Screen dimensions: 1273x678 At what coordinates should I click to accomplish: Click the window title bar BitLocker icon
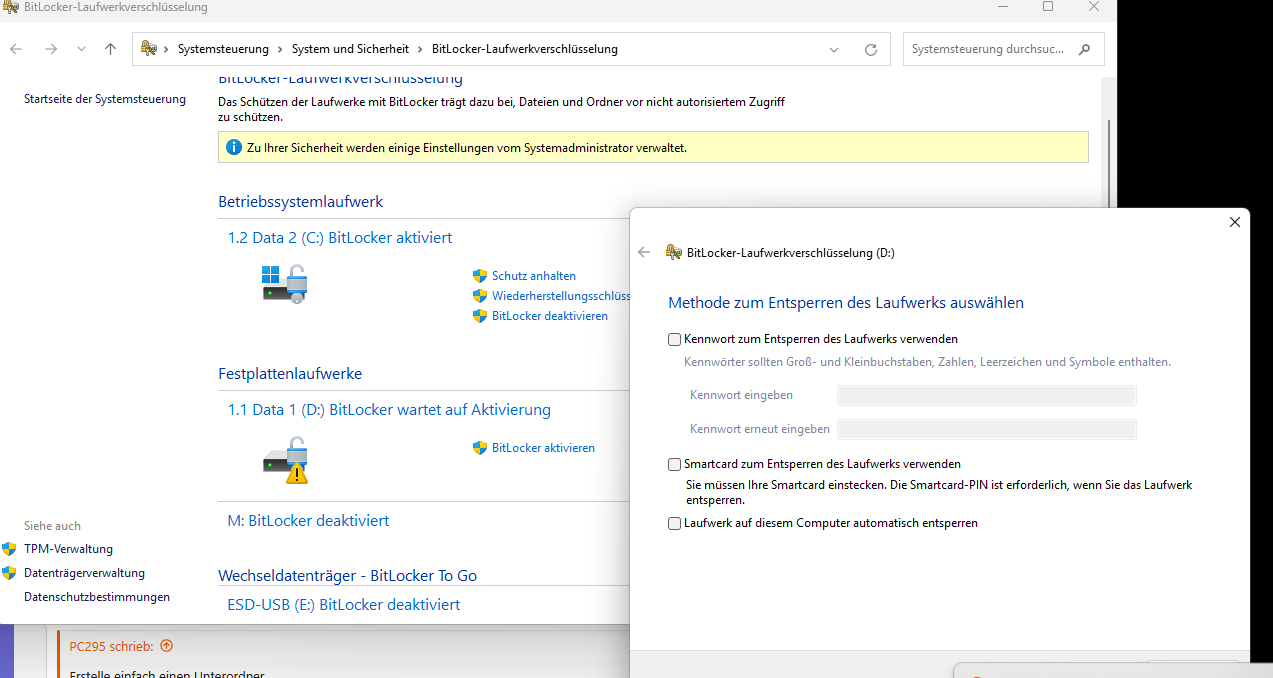pyautogui.click(x=10, y=7)
